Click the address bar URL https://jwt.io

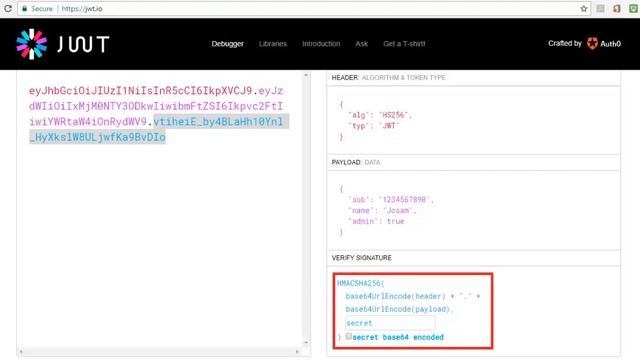point(82,9)
